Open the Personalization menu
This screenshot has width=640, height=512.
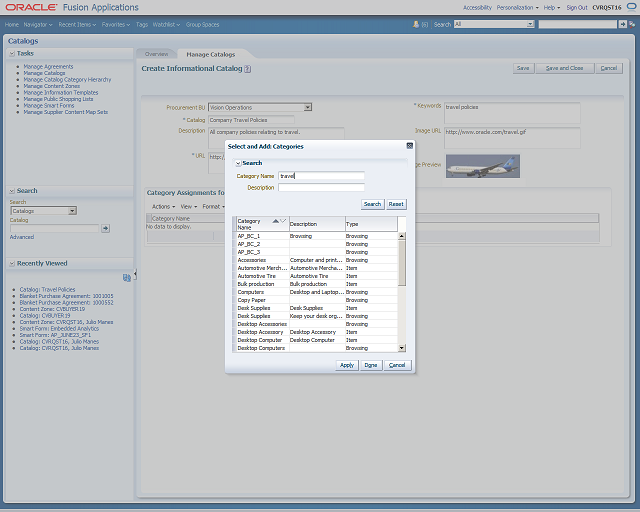coord(517,7)
